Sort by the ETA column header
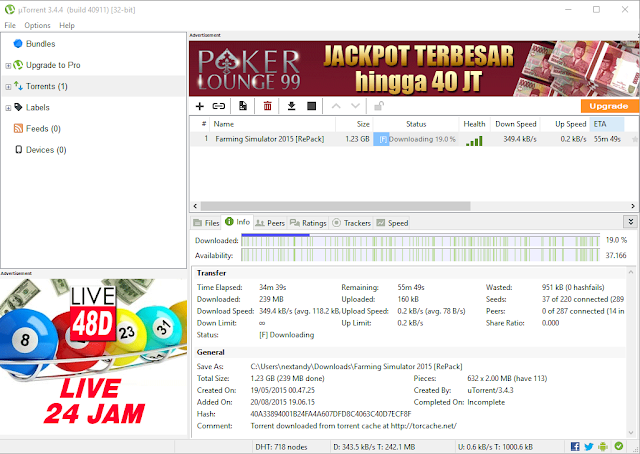 click(607, 124)
